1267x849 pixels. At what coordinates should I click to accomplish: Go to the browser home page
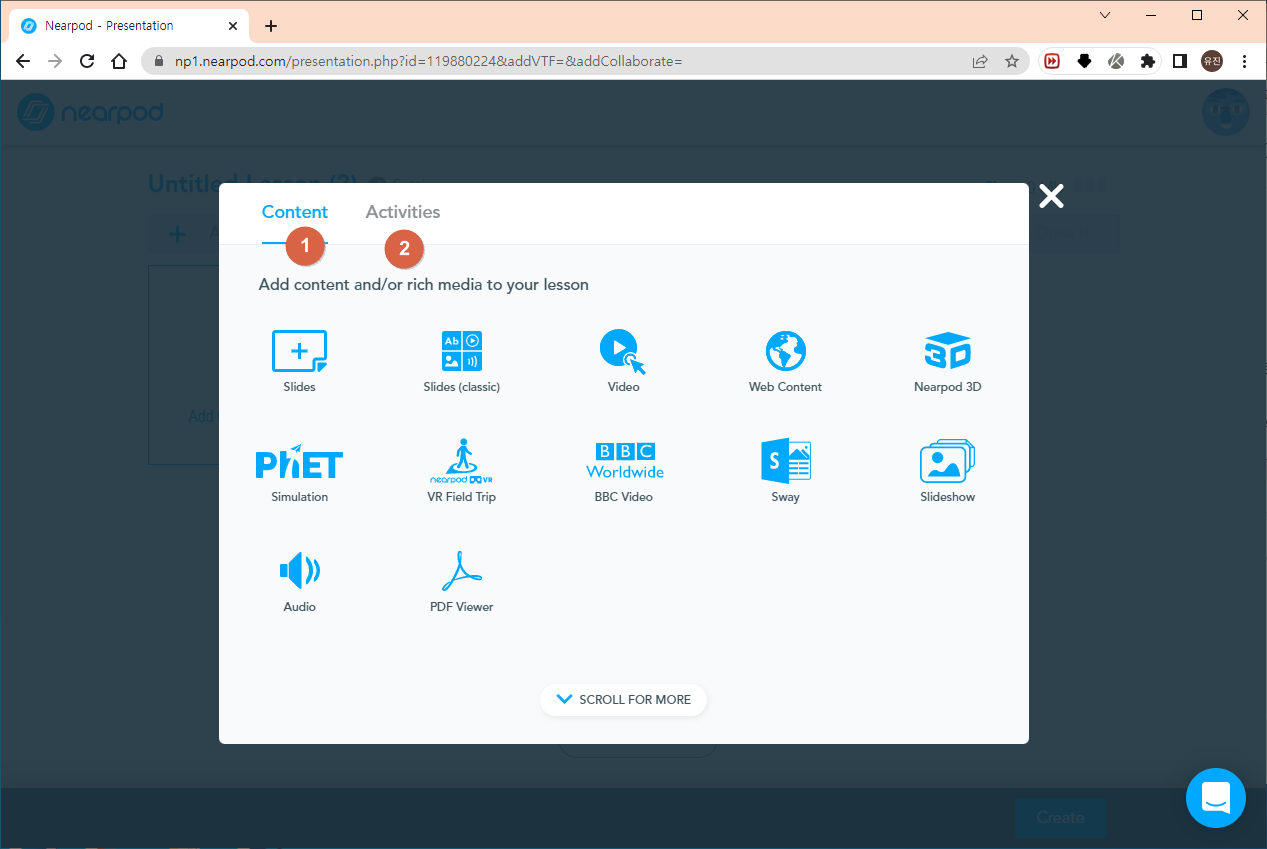point(119,61)
